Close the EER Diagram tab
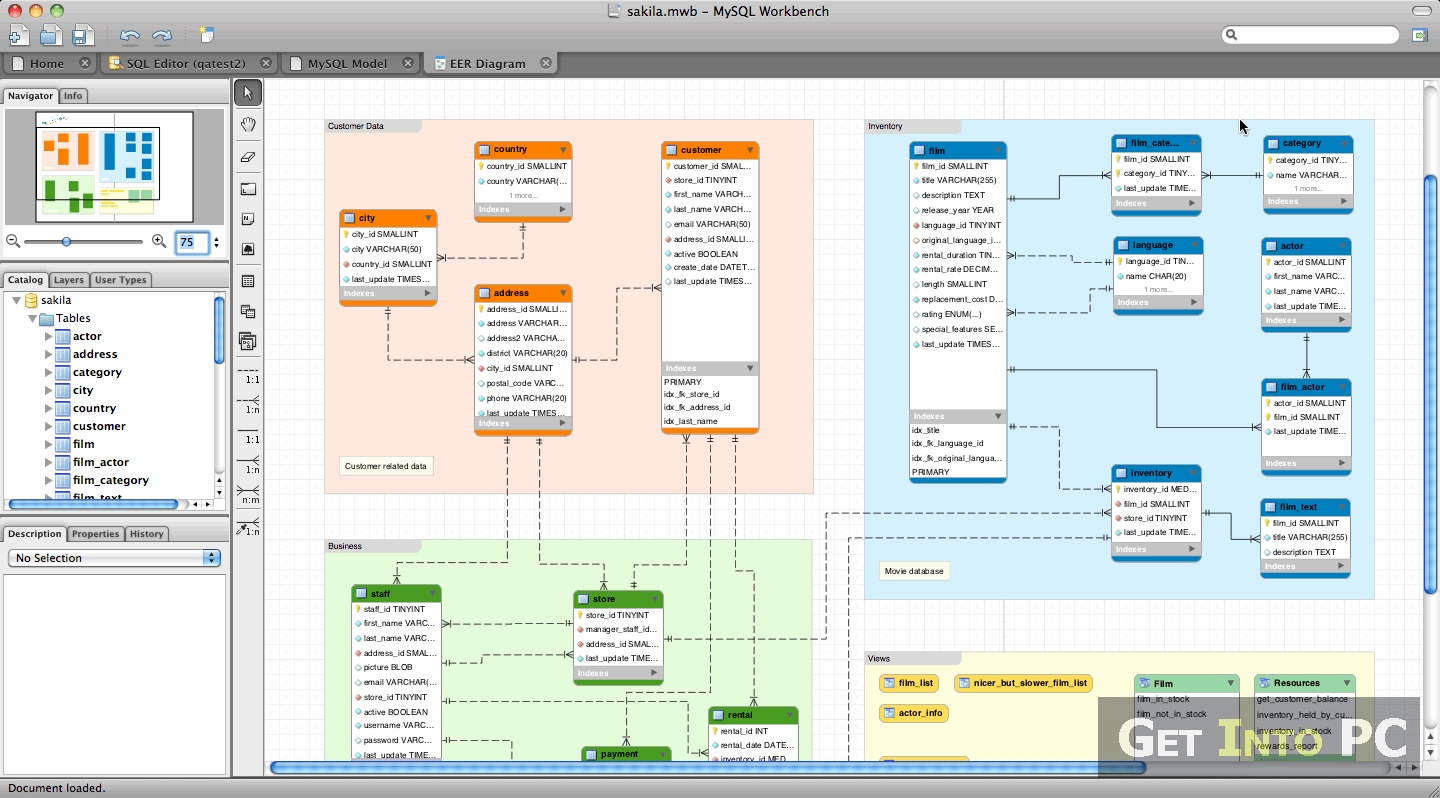 point(546,63)
